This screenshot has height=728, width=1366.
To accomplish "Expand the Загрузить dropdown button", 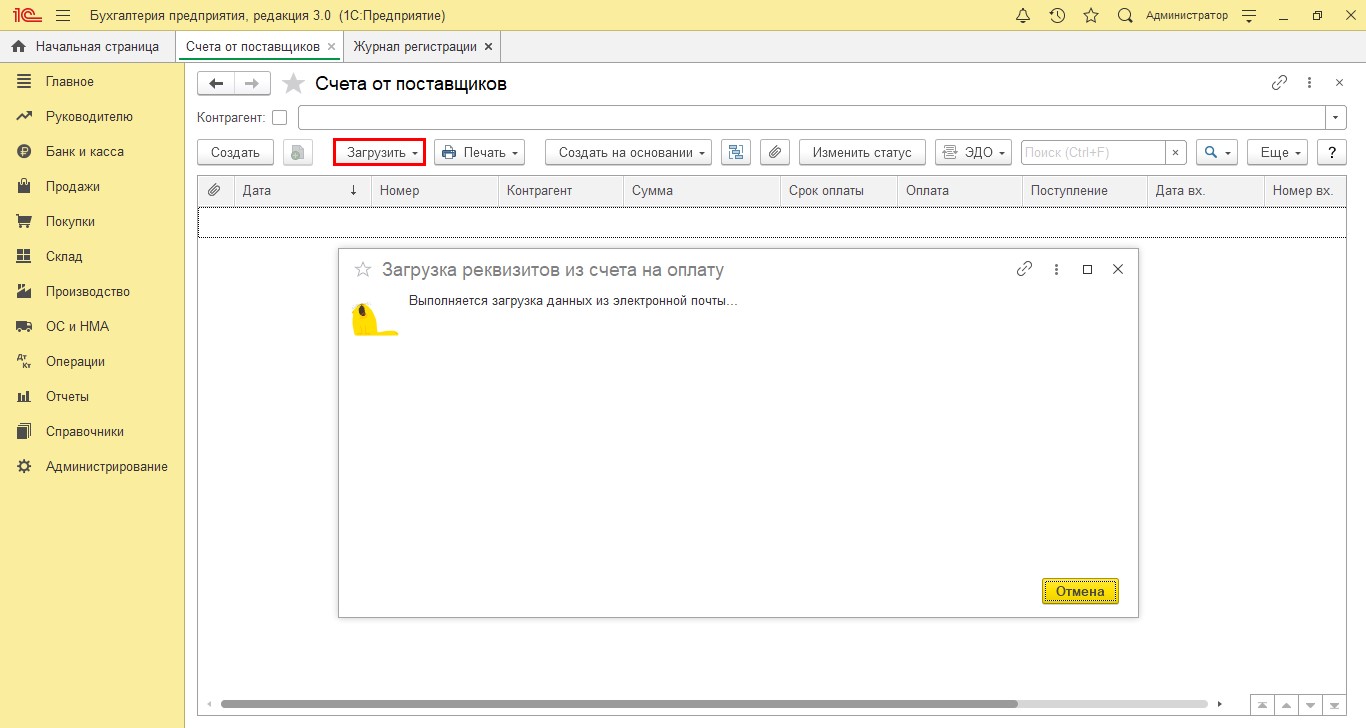I will click(x=380, y=152).
